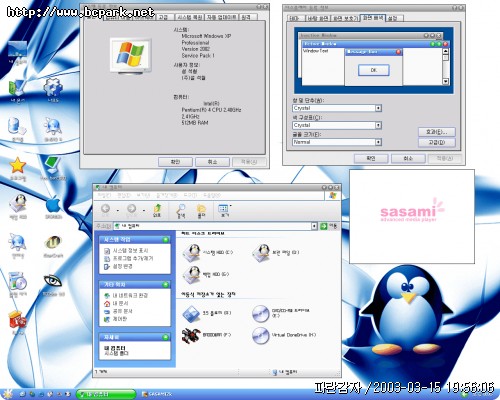Open the blue splat icon beside StarCraft
This screenshot has width=500, height=400.
pyautogui.click(x=17, y=242)
